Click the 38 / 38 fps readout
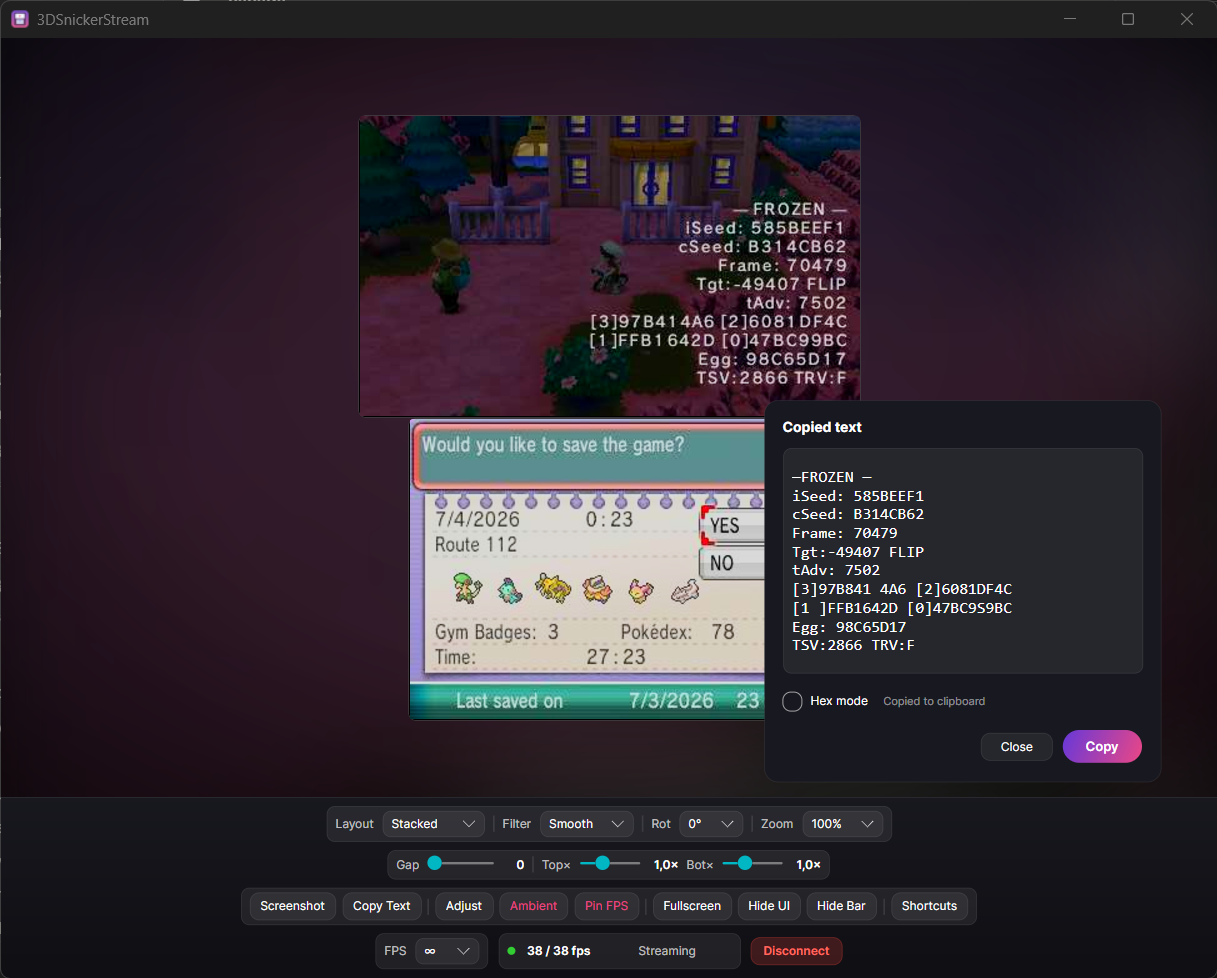 pyautogui.click(x=559, y=951)
